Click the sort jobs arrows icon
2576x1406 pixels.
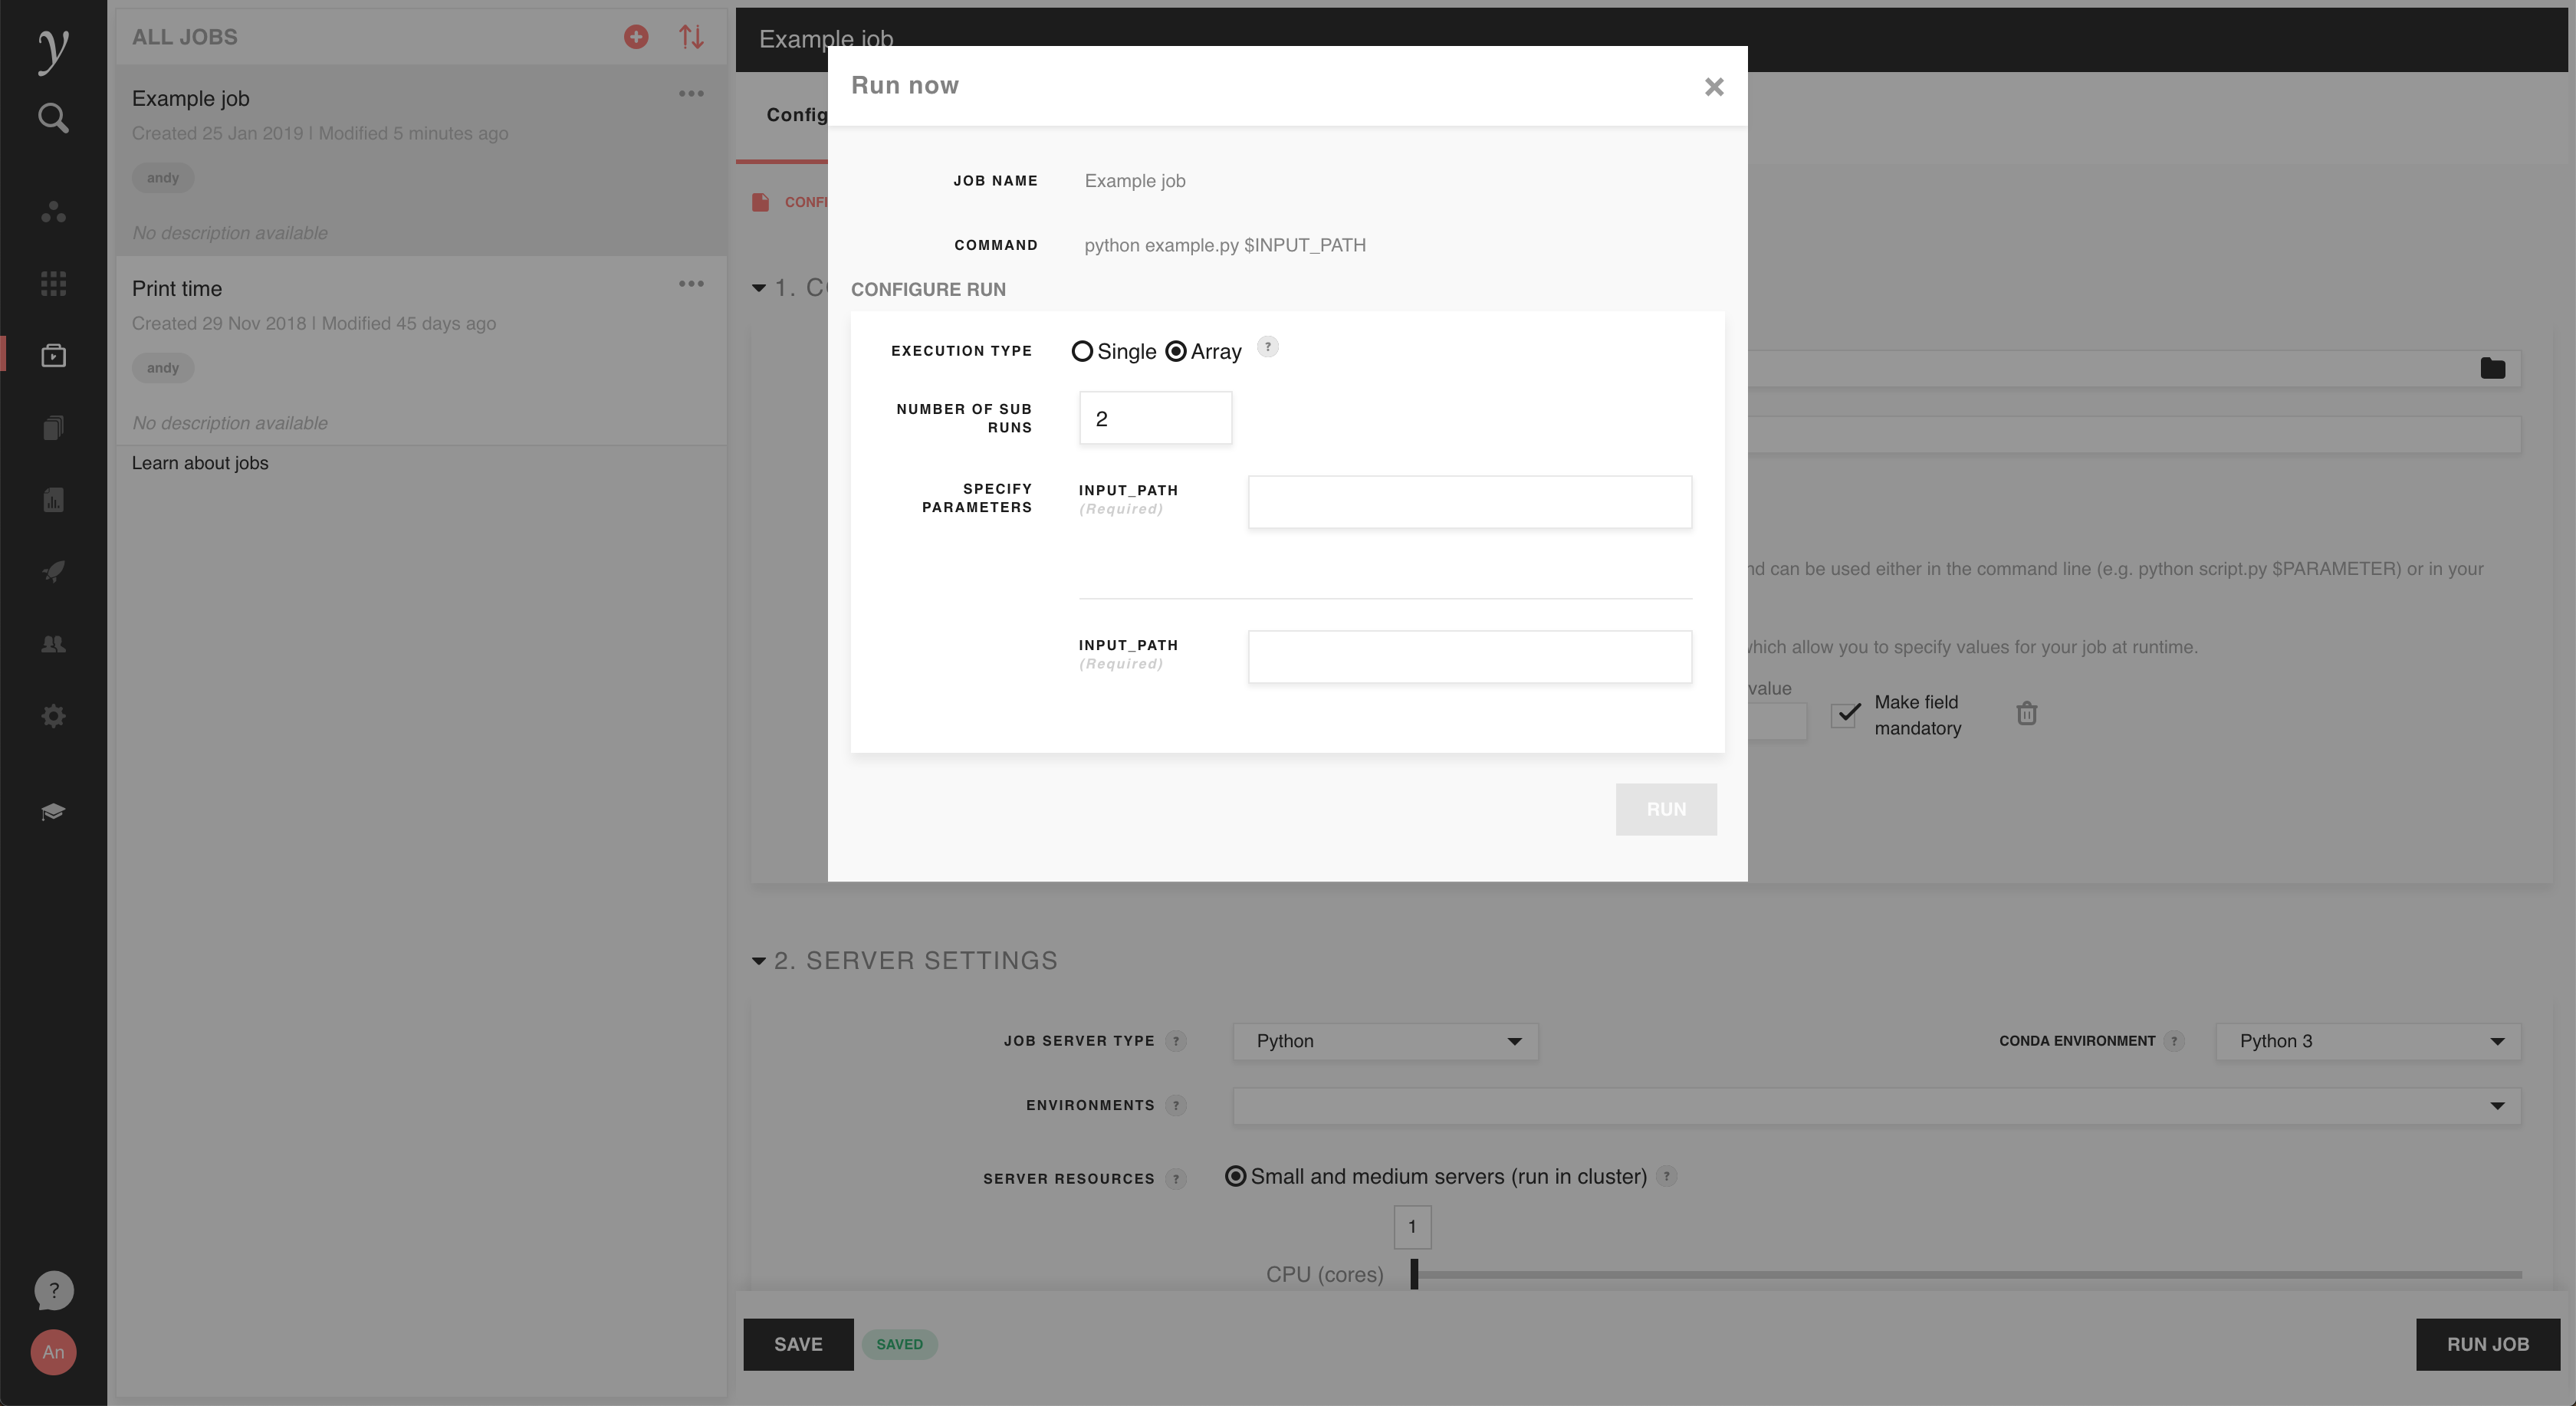tap(691, 37)
